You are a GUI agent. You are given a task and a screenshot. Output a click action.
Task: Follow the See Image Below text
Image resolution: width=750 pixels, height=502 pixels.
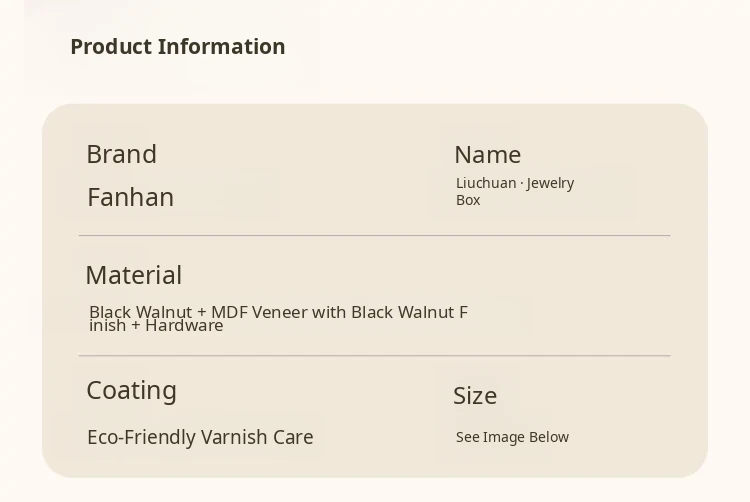click(512, 437)
